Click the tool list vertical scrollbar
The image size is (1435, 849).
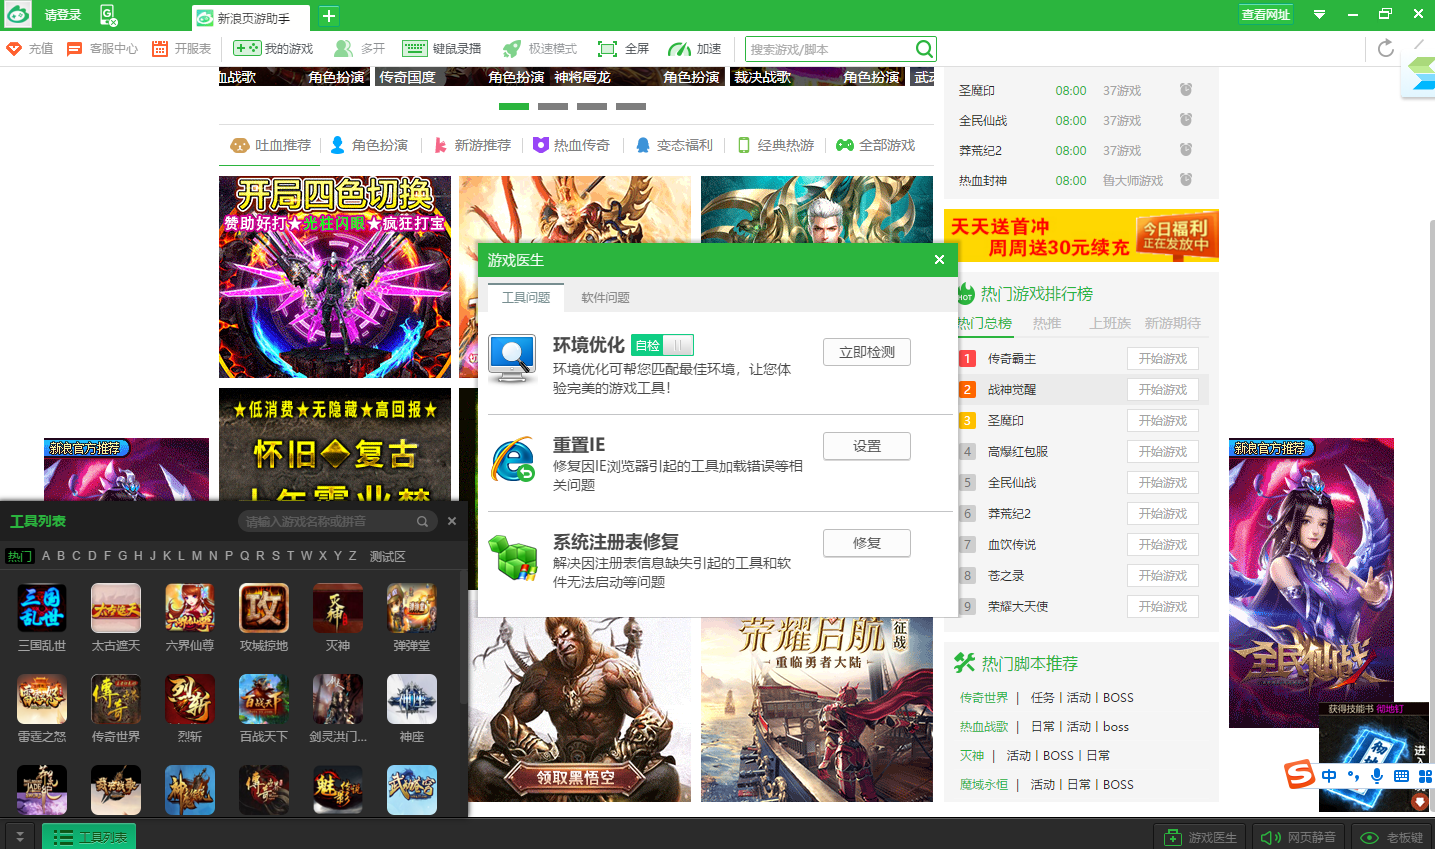click(462, 640)
